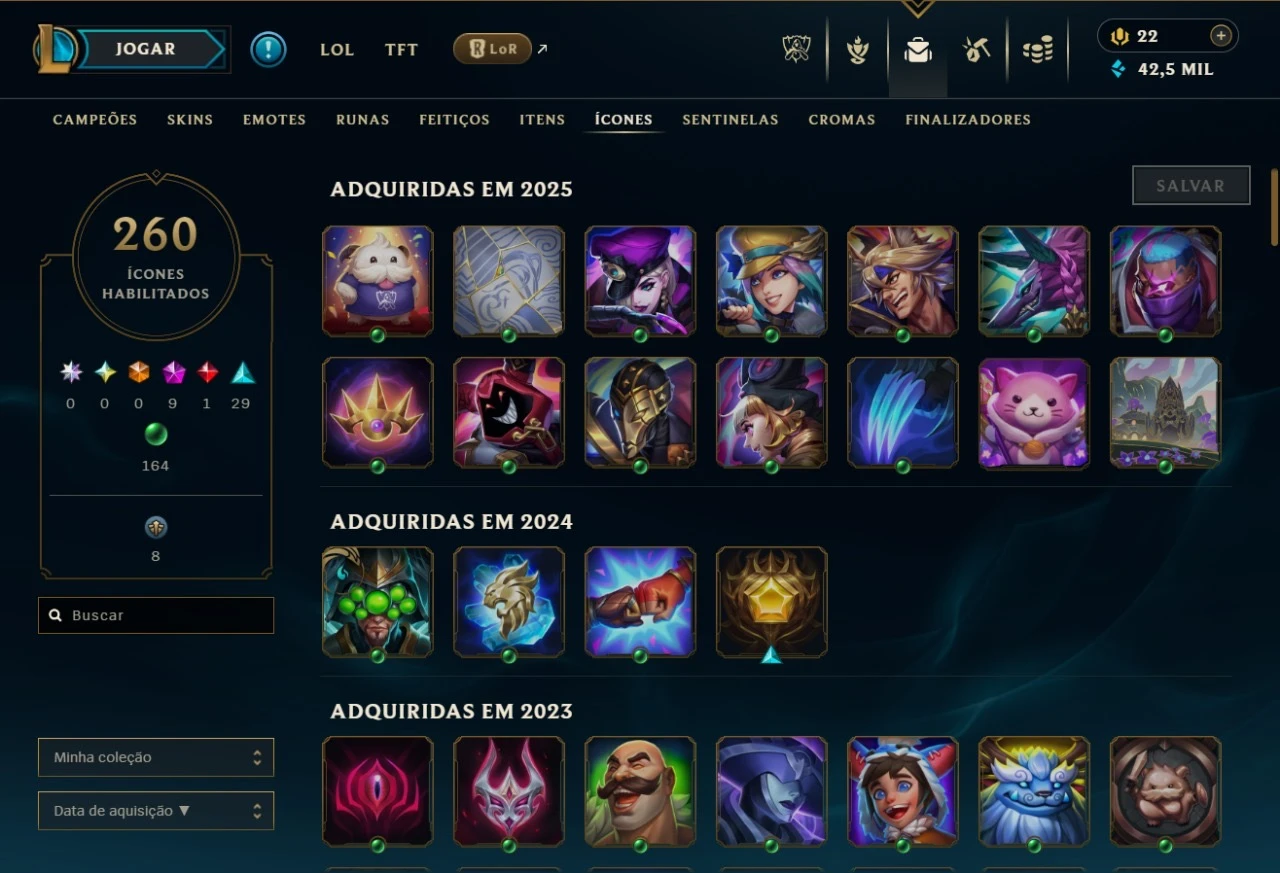Open the Collection bag icon
The height and width of the screenshot is (873, 1280).
pos(917,50)
